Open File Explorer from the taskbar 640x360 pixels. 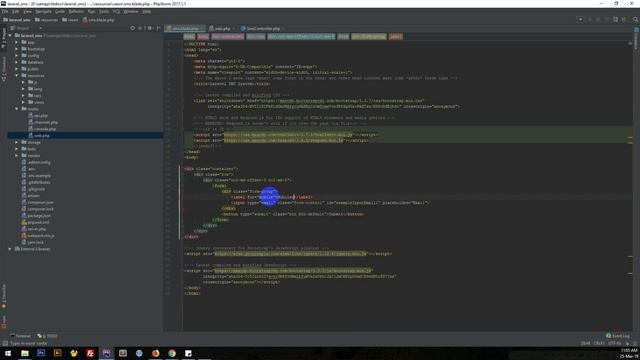point(25,353)
